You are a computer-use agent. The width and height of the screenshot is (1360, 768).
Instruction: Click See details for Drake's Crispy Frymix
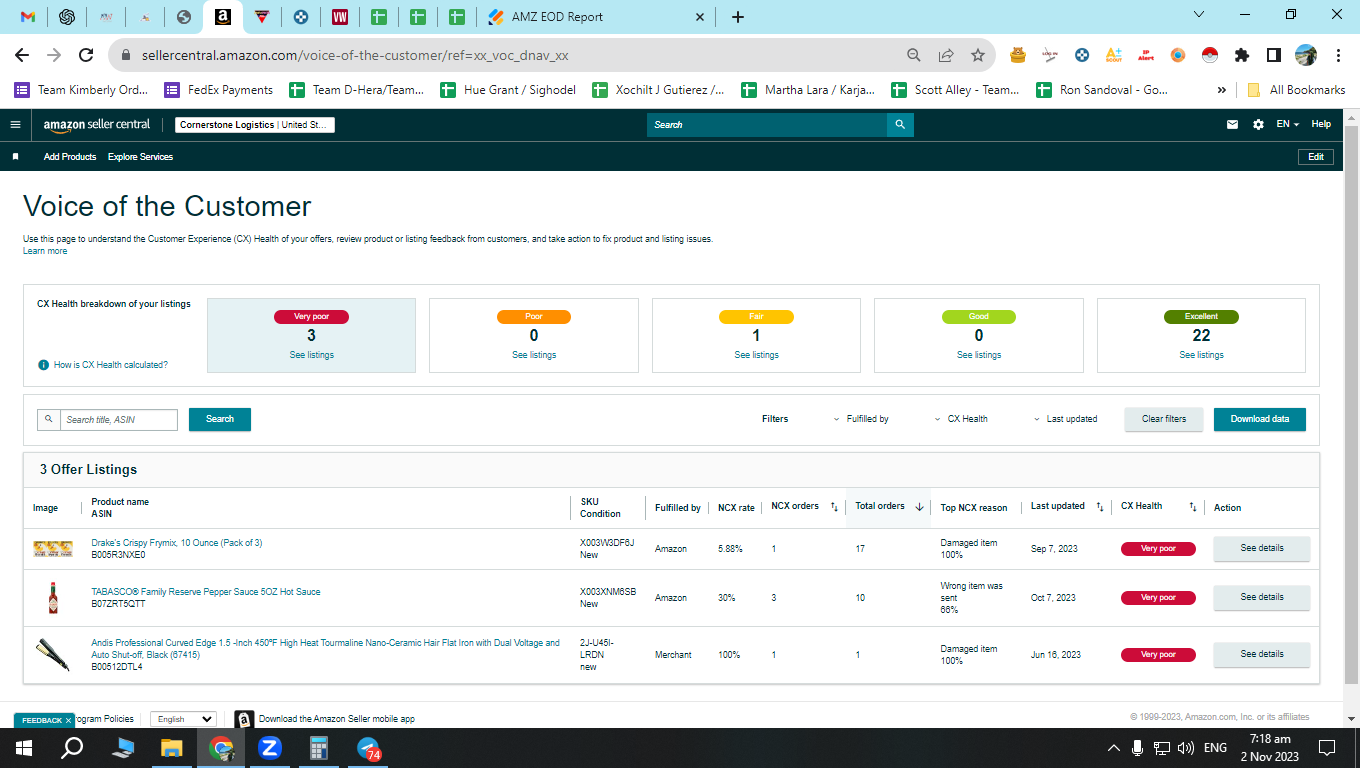click(1262, 548)
